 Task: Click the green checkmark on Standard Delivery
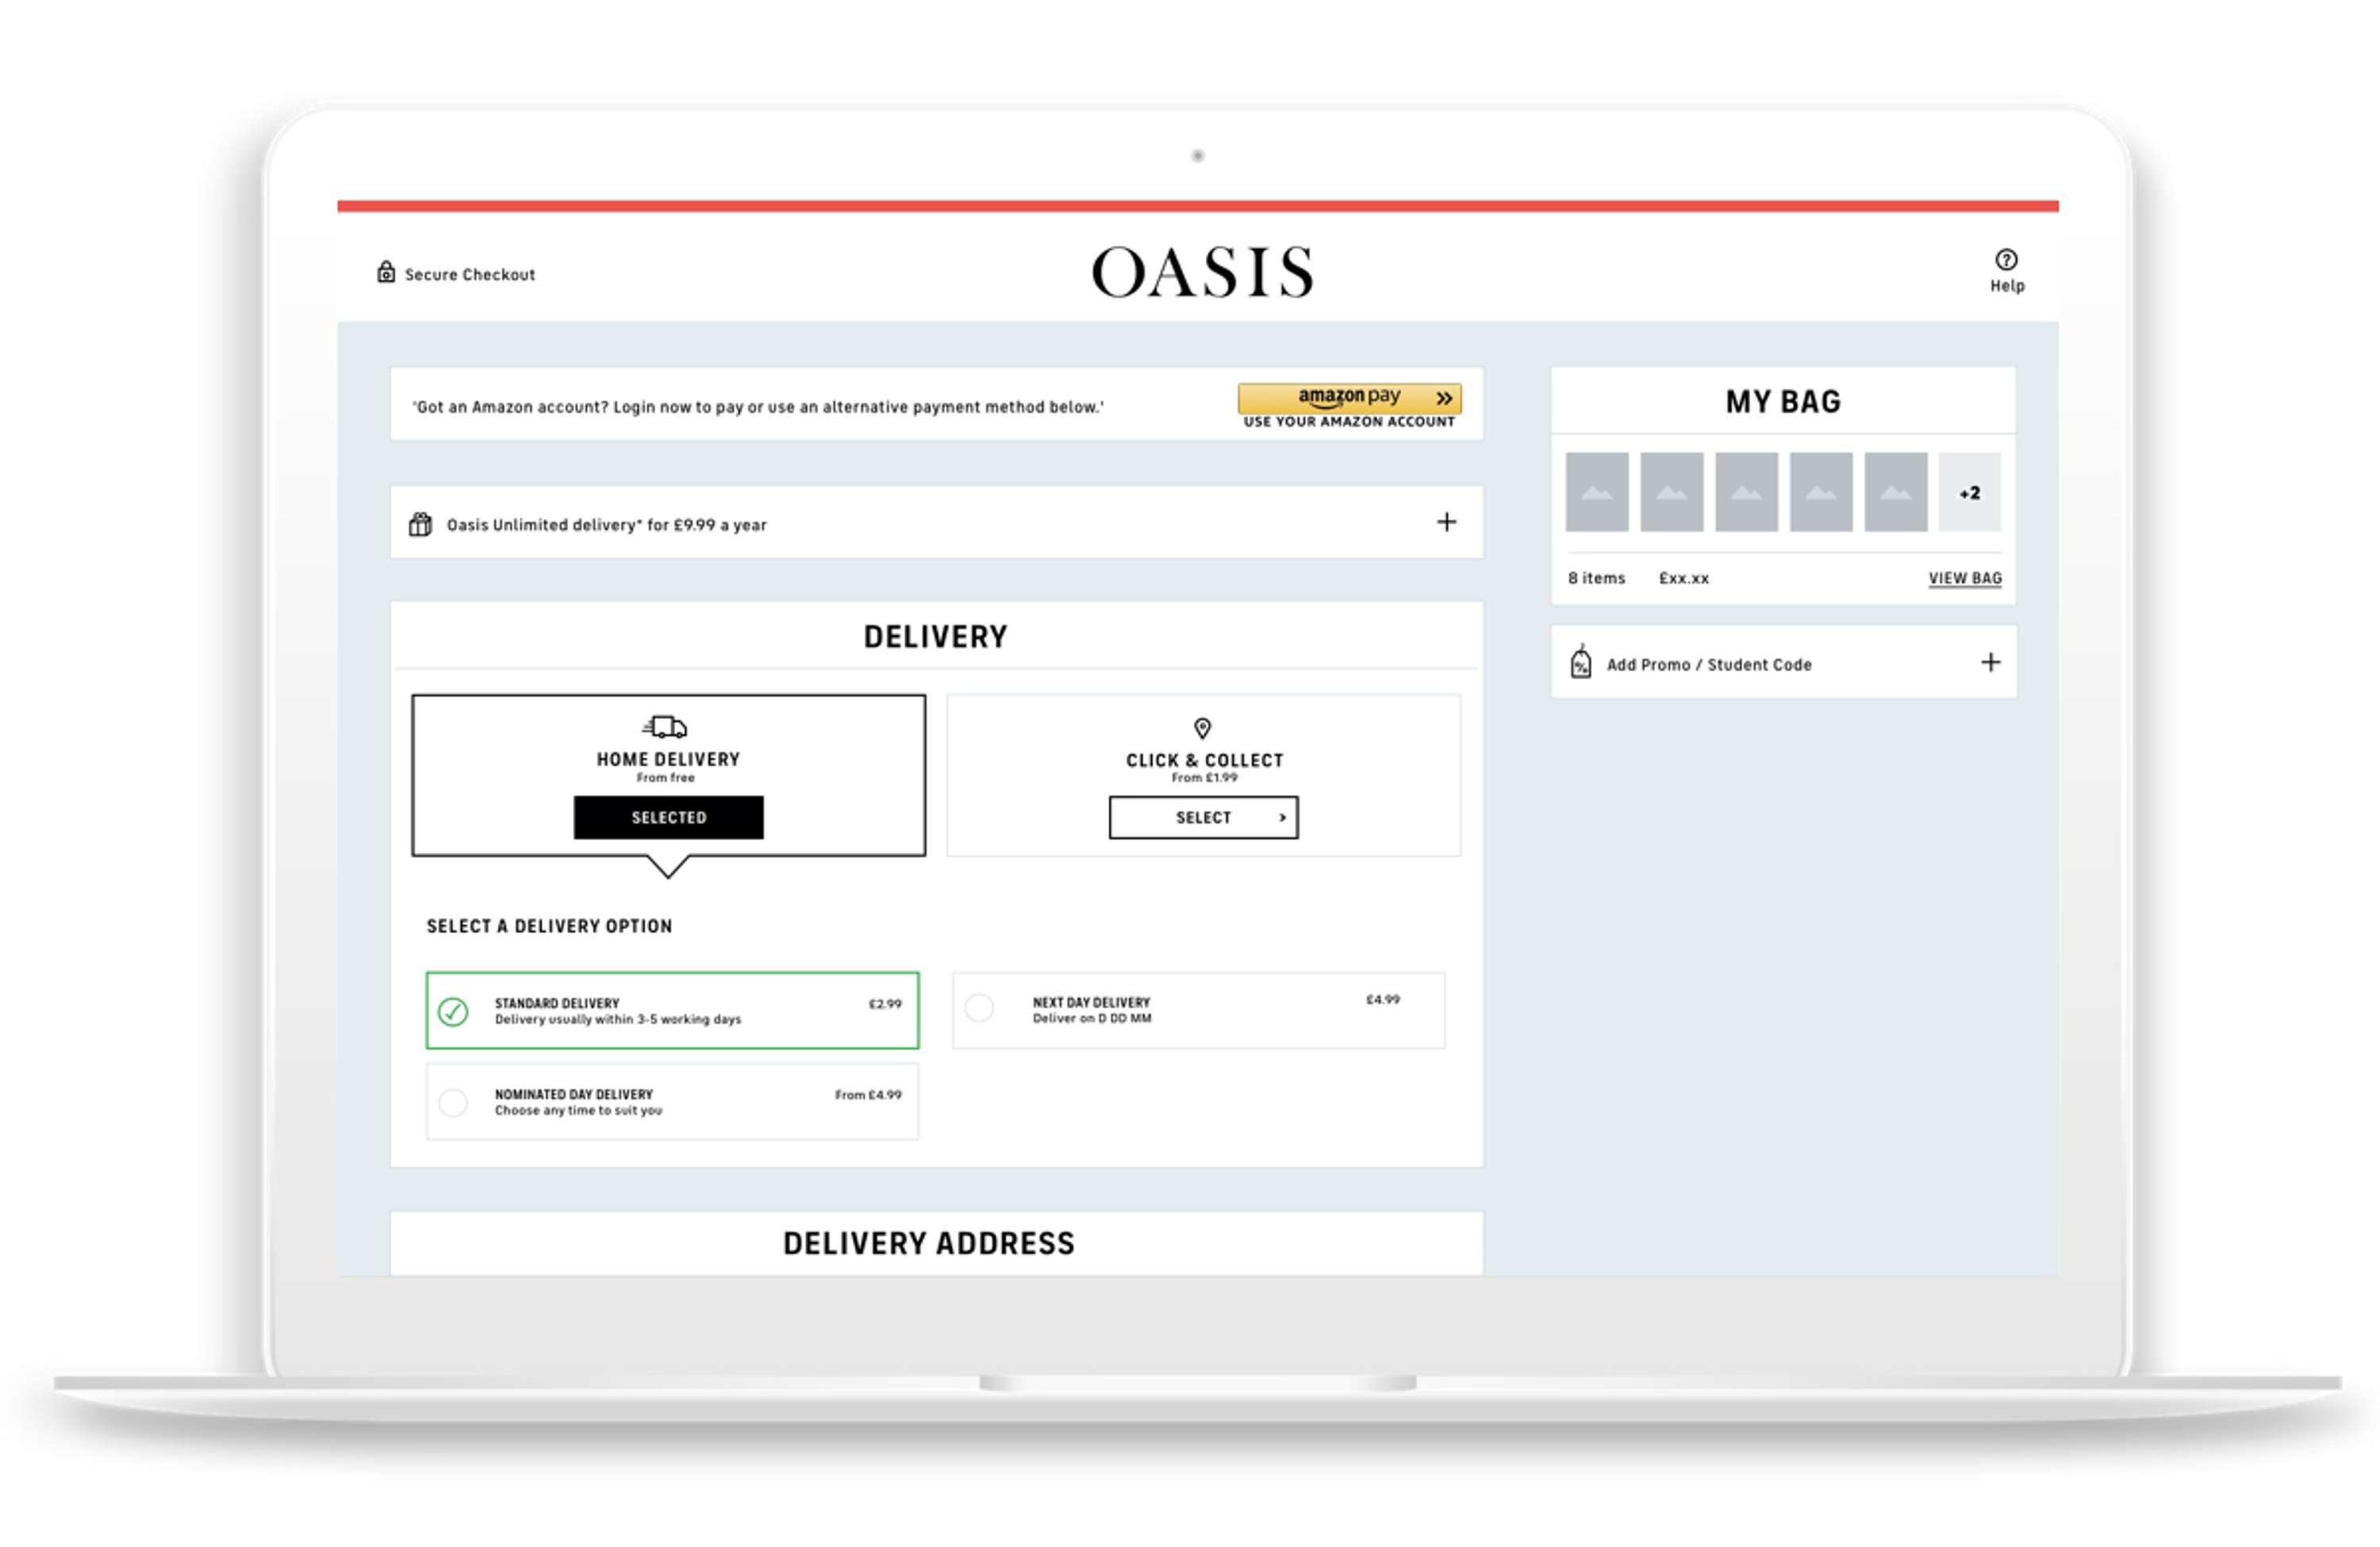pyautogui.click(x=453, y=1011)
